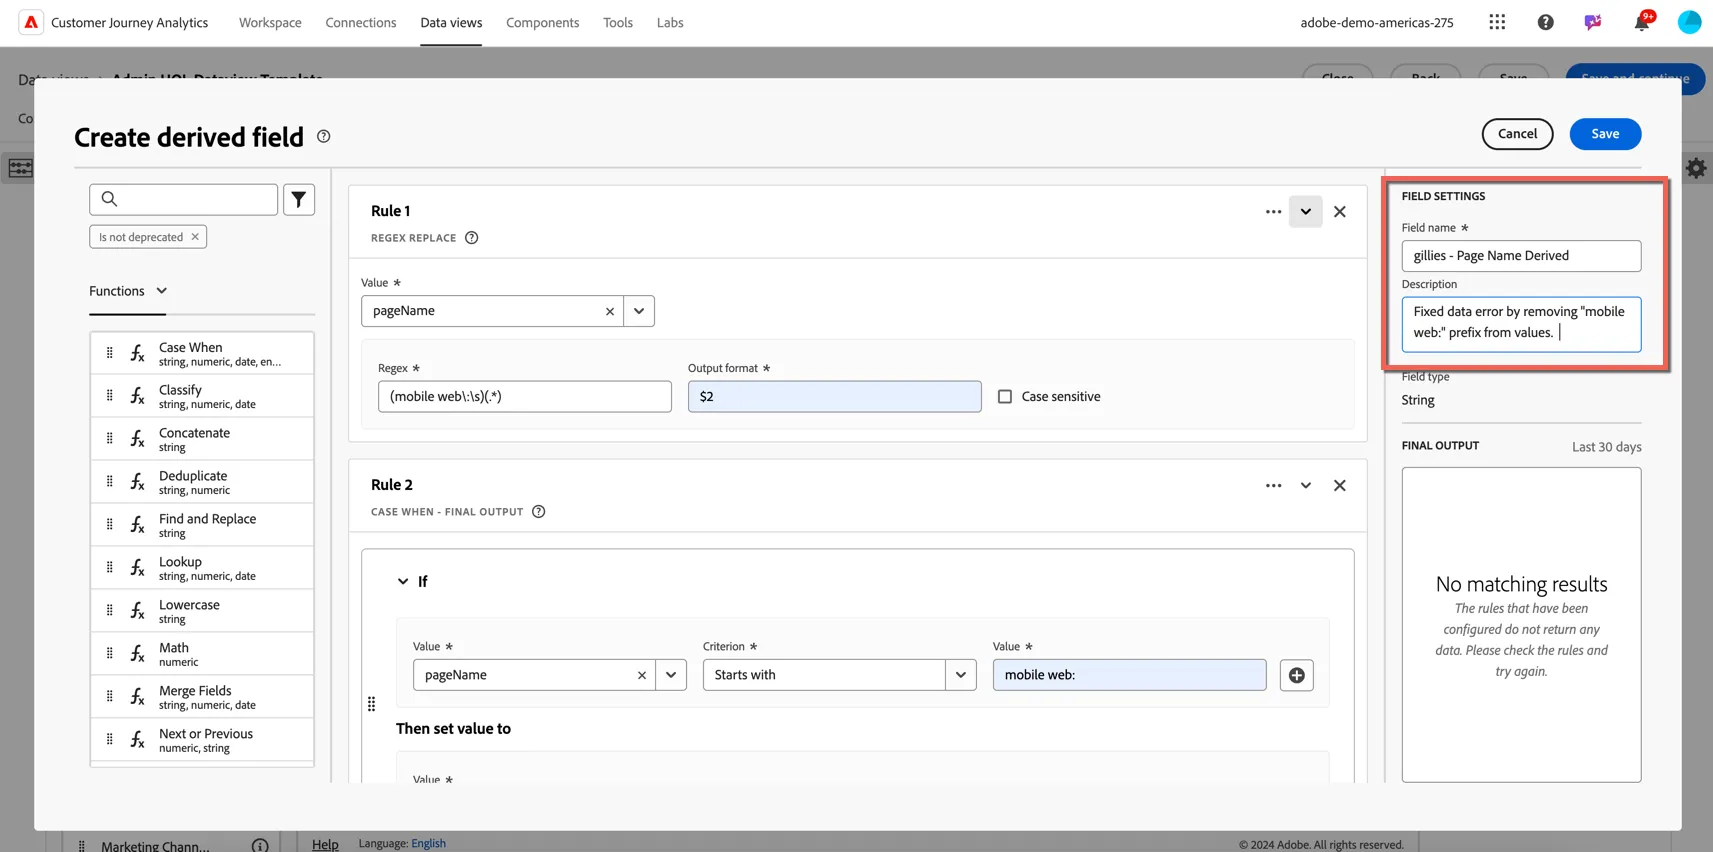
Task: Open the apps grid switcher icon
Action: 1497,22
